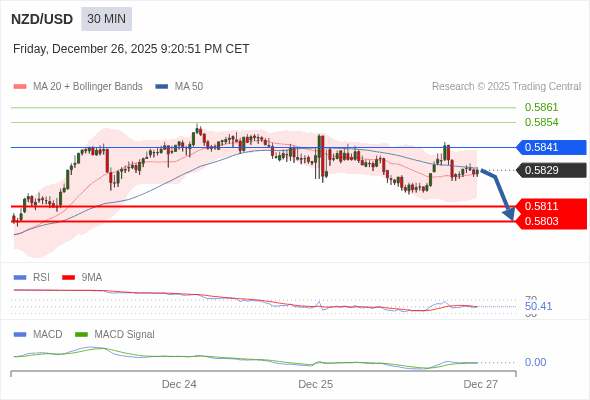Image resolution: width=590 pixels, height=400 pixels.
Task: Click the 'Dec 27' time axis label
Action: click(x=481, y=384)
